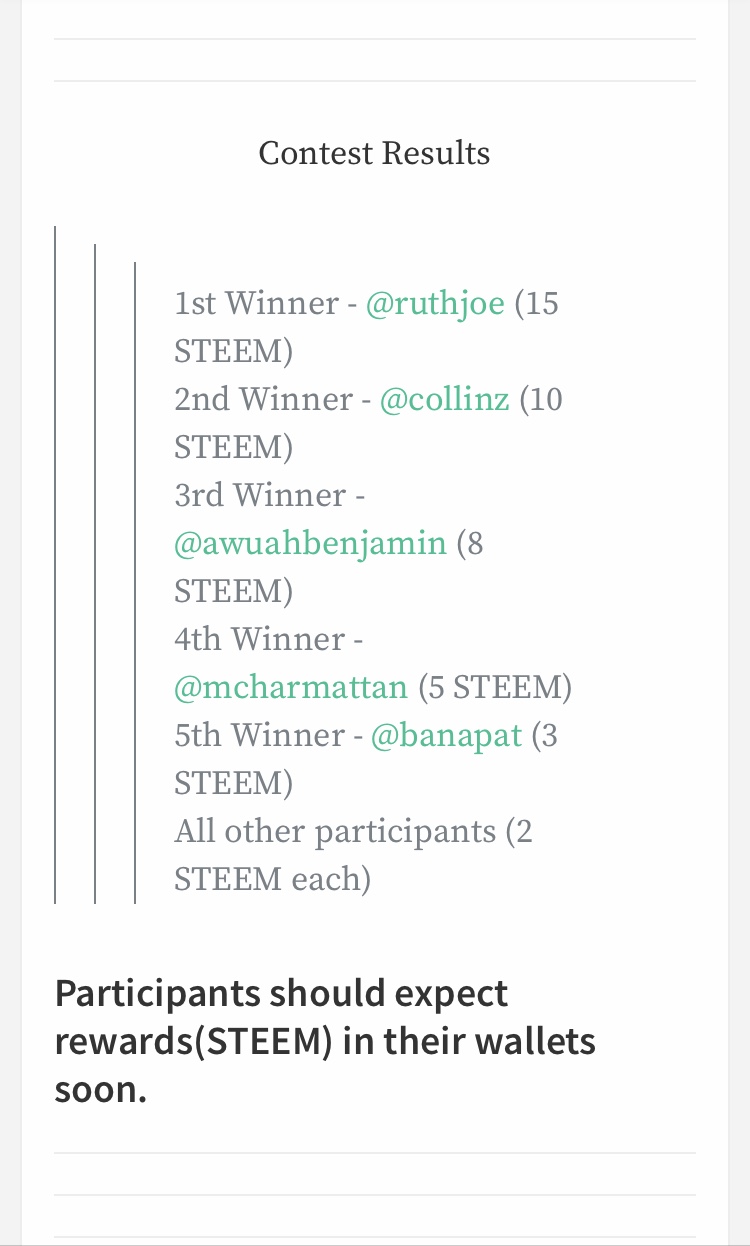This screenshot has height=1246, width=750.
Task: Click the 'All other participants' text
Action: pyautogui.click(x=335, y=831)
